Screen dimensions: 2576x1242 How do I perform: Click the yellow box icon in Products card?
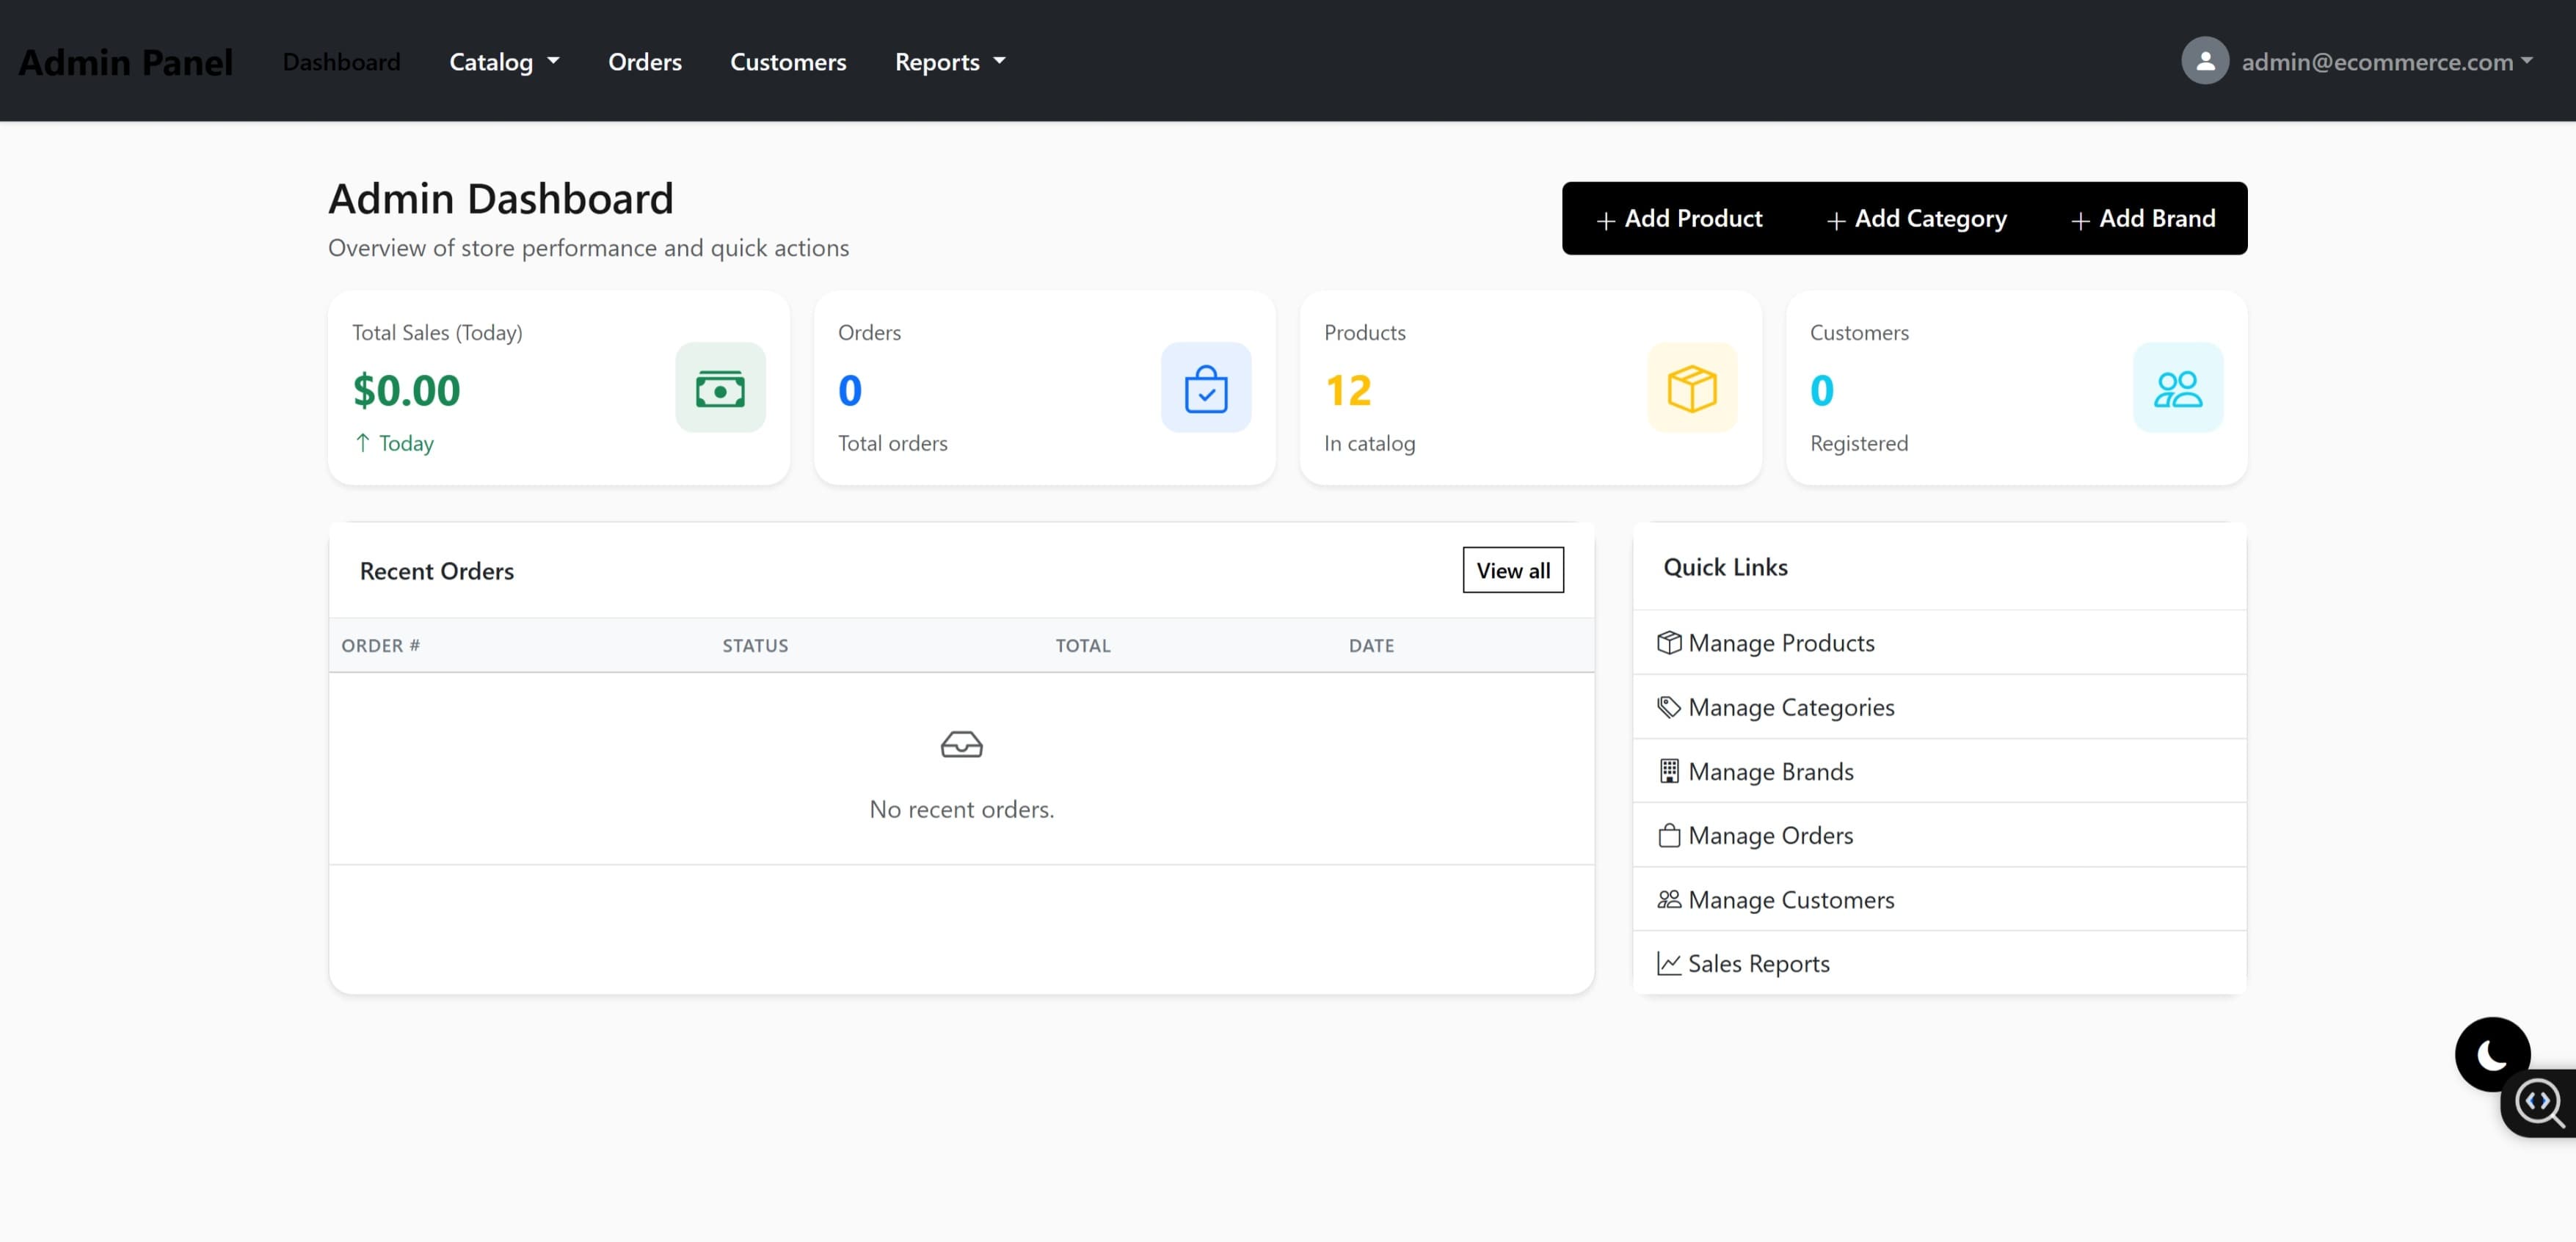(x=1692, y=388)
